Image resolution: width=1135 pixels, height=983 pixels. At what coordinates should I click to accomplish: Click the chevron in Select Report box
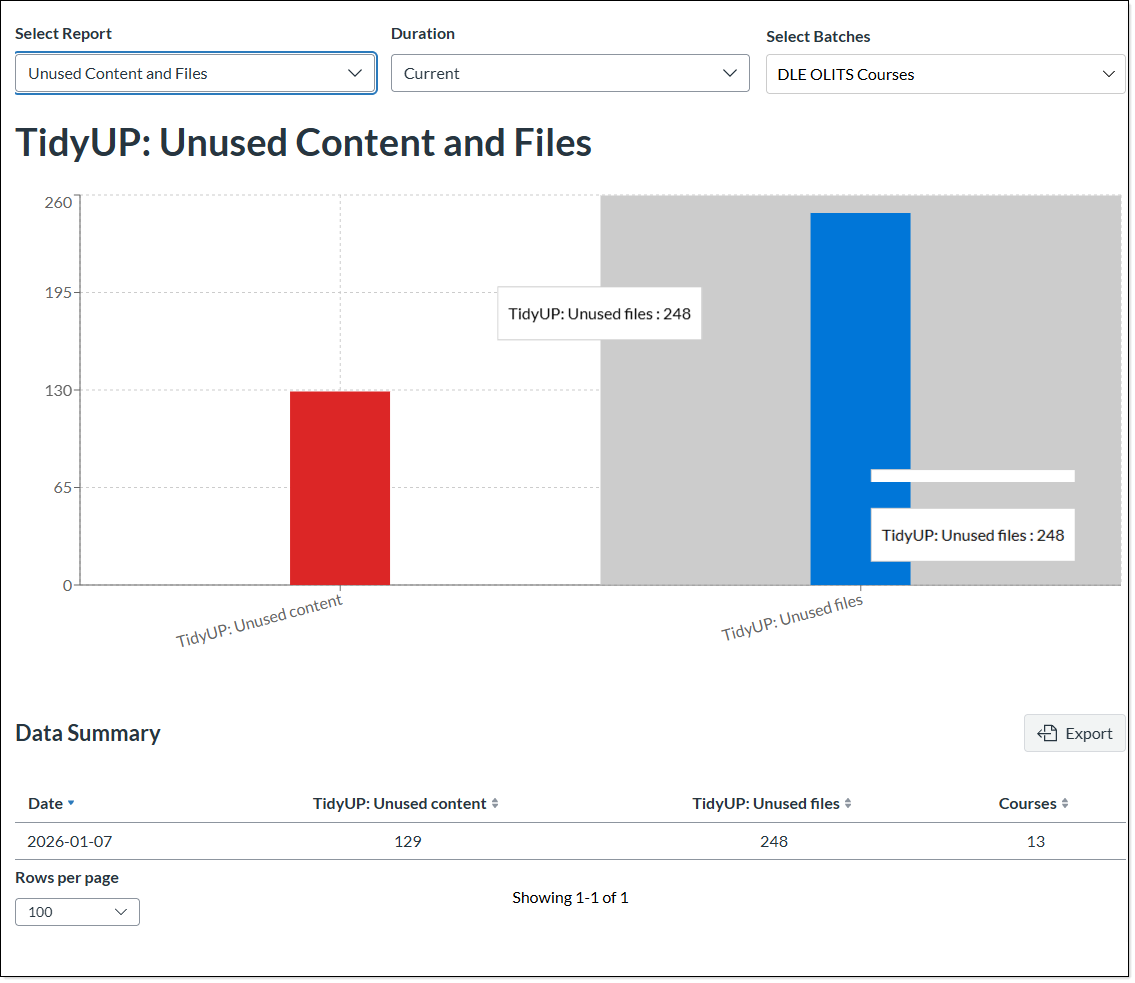pyautogui.click(x=355, y=73)
